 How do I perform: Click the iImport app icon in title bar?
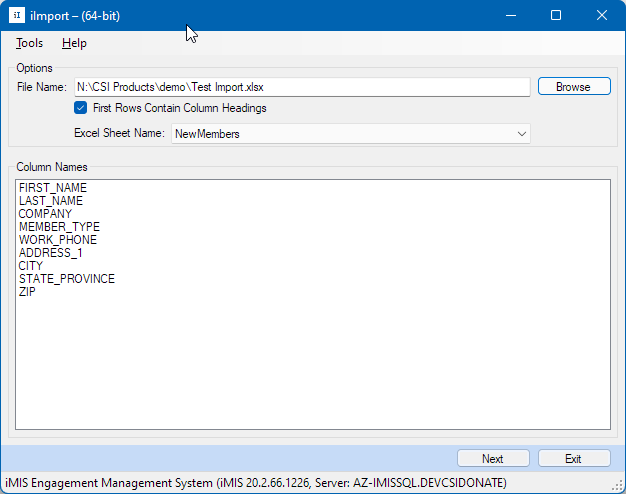tap(17, 16)
